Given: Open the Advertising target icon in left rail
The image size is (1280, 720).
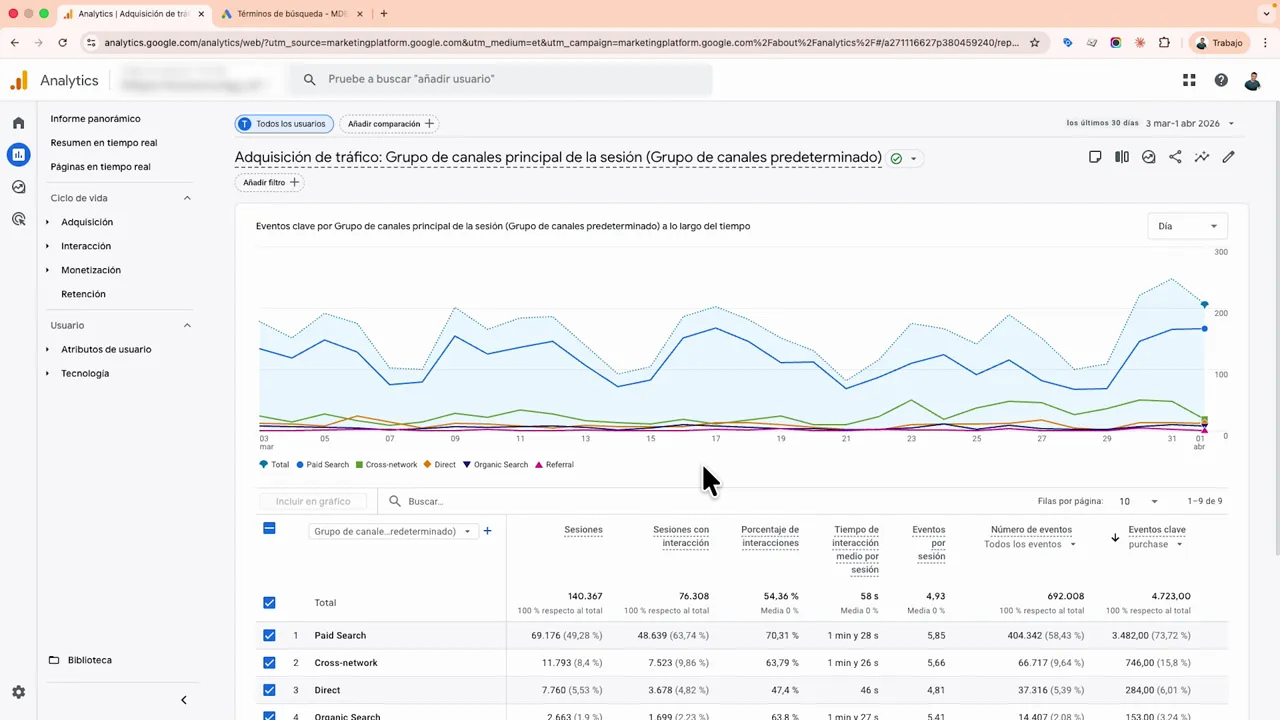Looking at the screenshot, I should click(18, 219).
